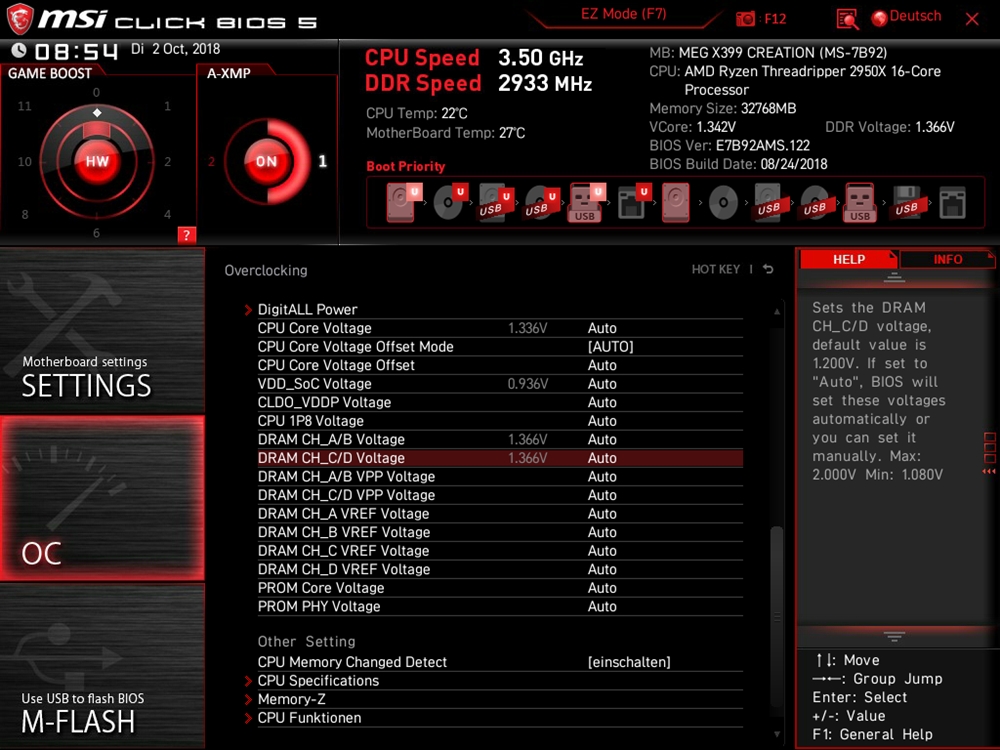Viewport: 1000px width, 750px height.
Task: Open the CPU Memory Changed Detect [einschalten] dropdown
Action: click(x=629, y=662)
